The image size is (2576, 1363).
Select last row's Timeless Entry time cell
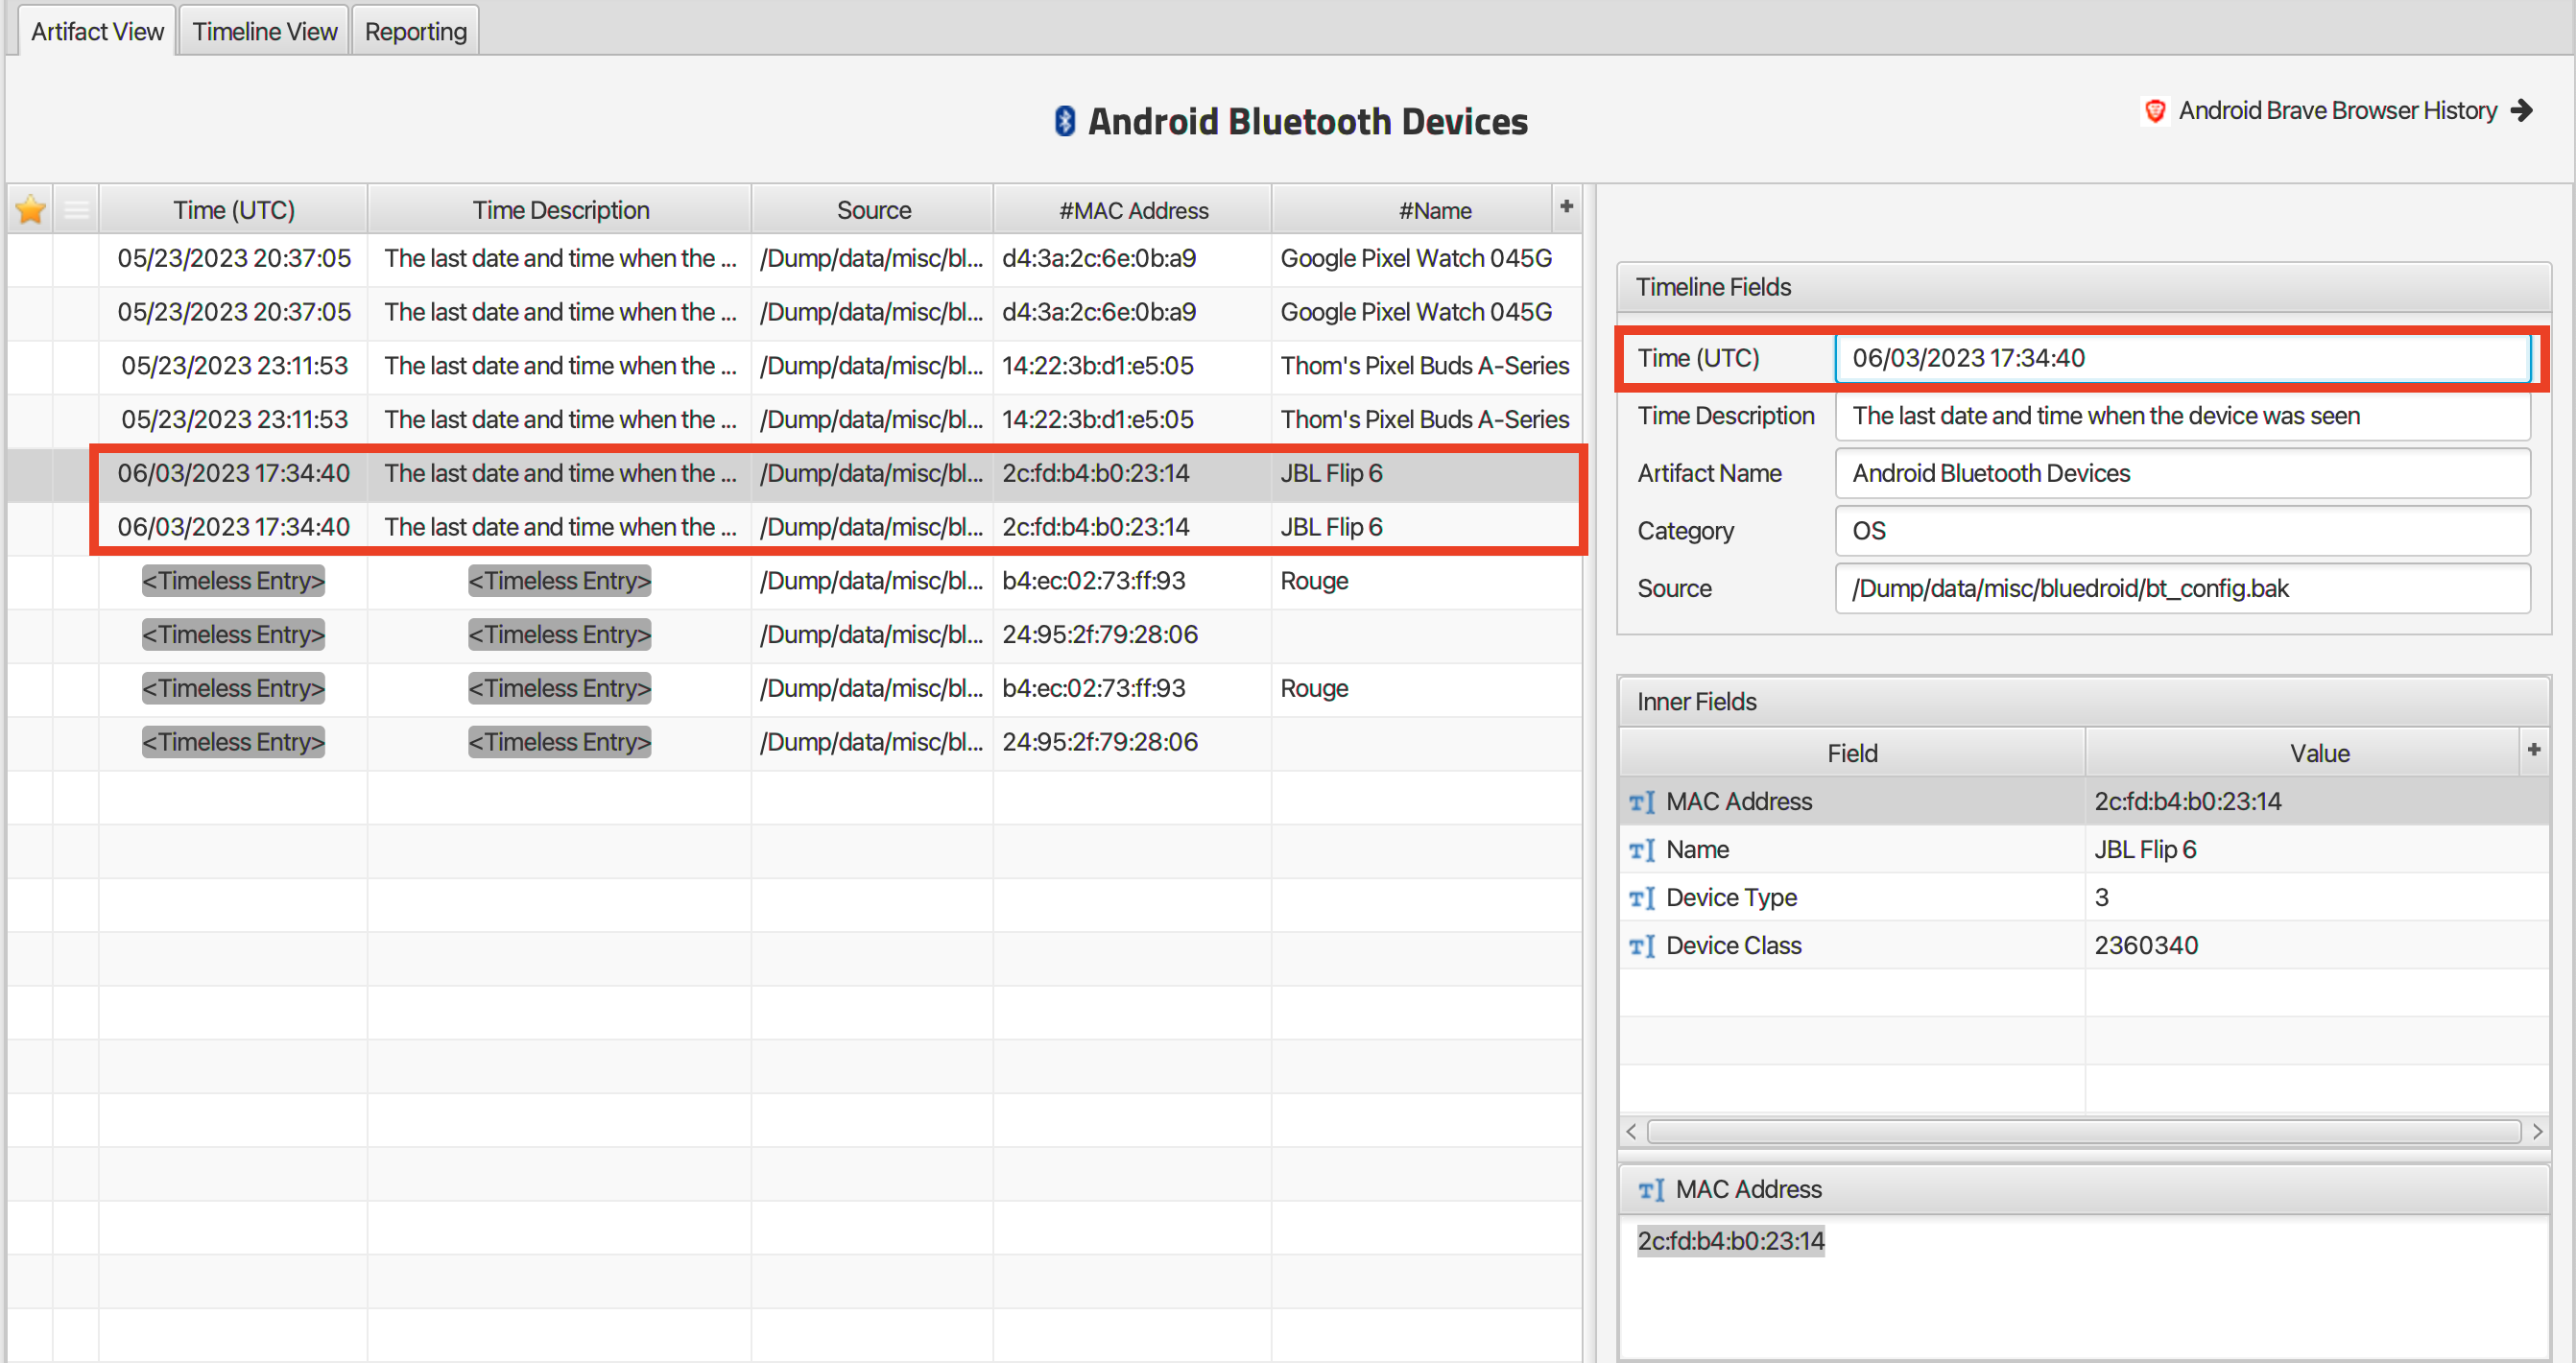tap(233, 743)
